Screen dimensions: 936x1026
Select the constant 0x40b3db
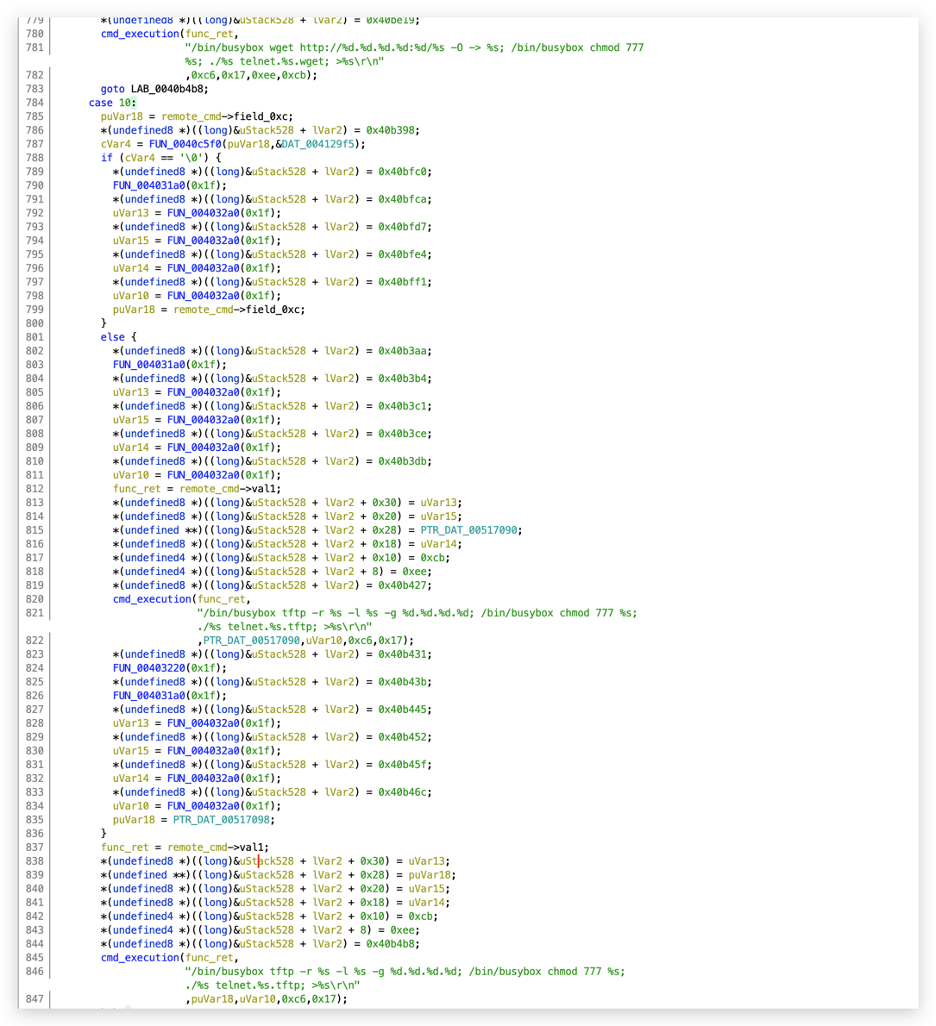[x=403, y=461]
